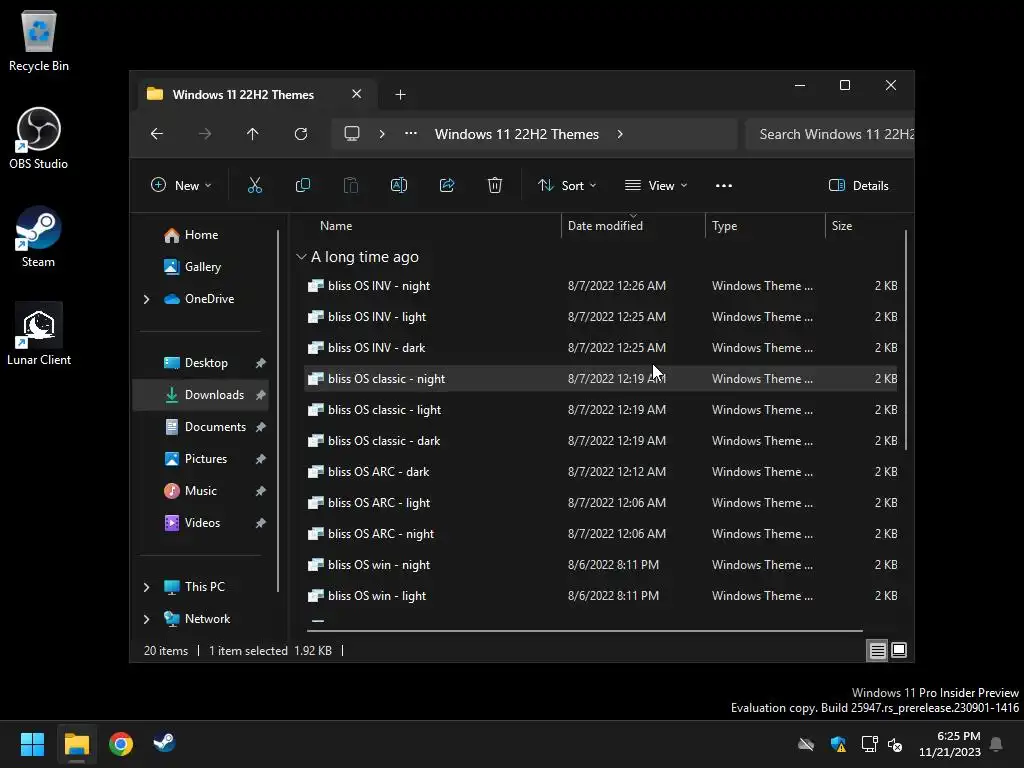1024x768 pixels.
Task: Open the See more ellipsis in toolbar
Action: pyautogui.click(x=724, y=185)
